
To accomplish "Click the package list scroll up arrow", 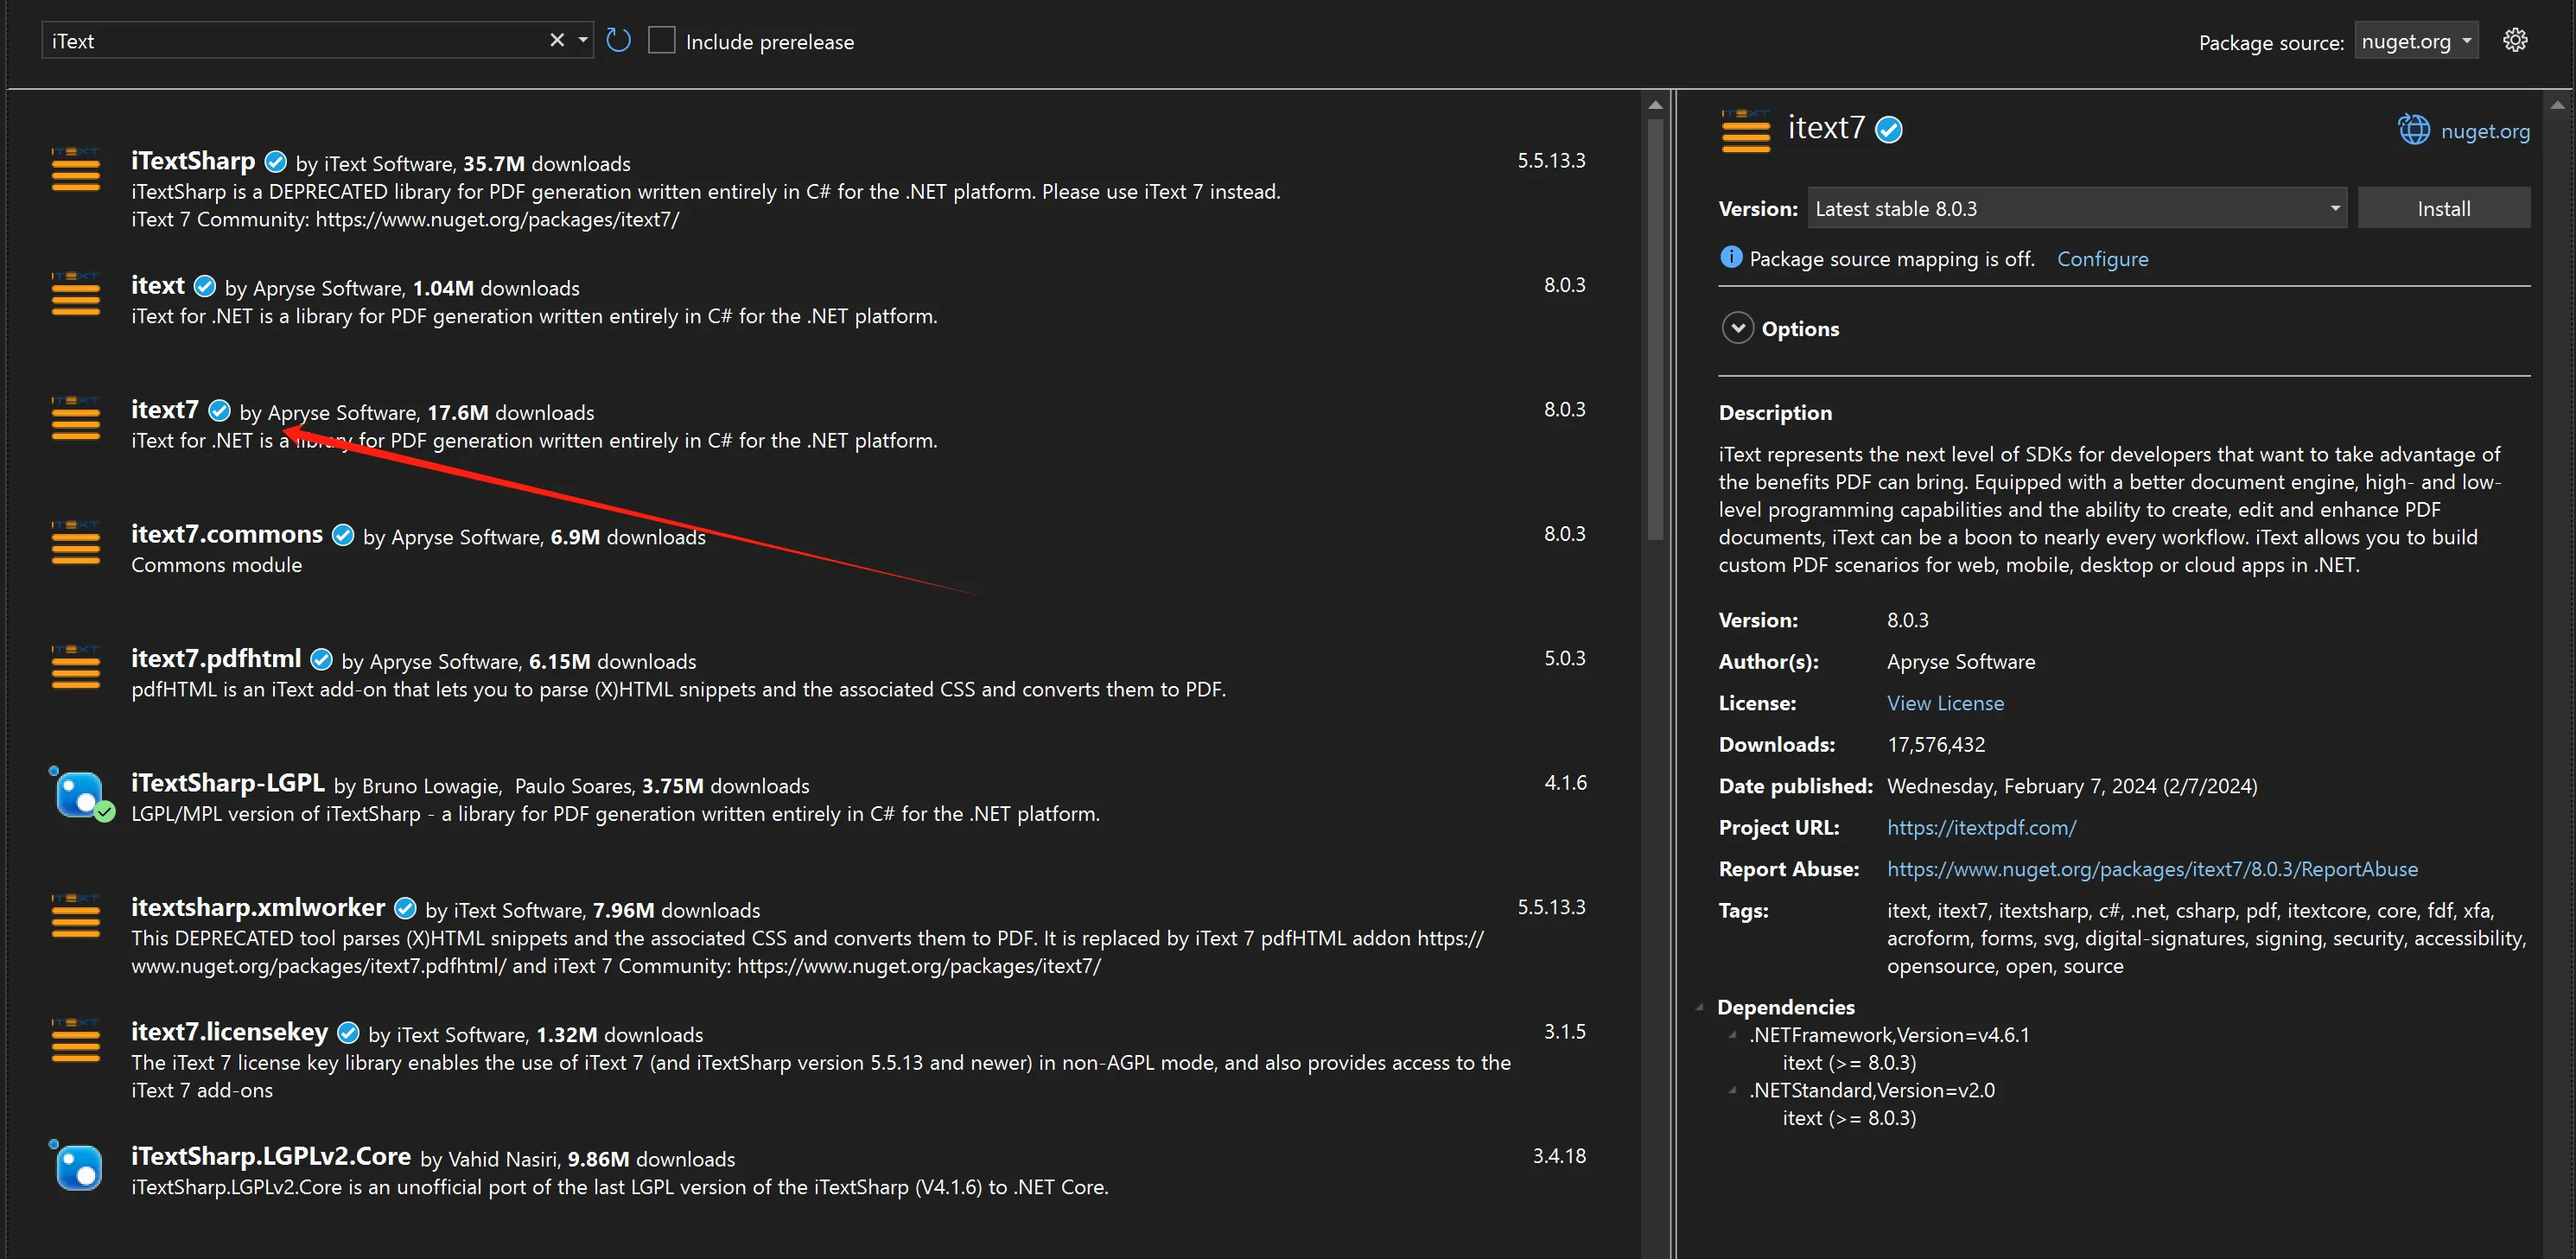I will [x=1655, y=104].
